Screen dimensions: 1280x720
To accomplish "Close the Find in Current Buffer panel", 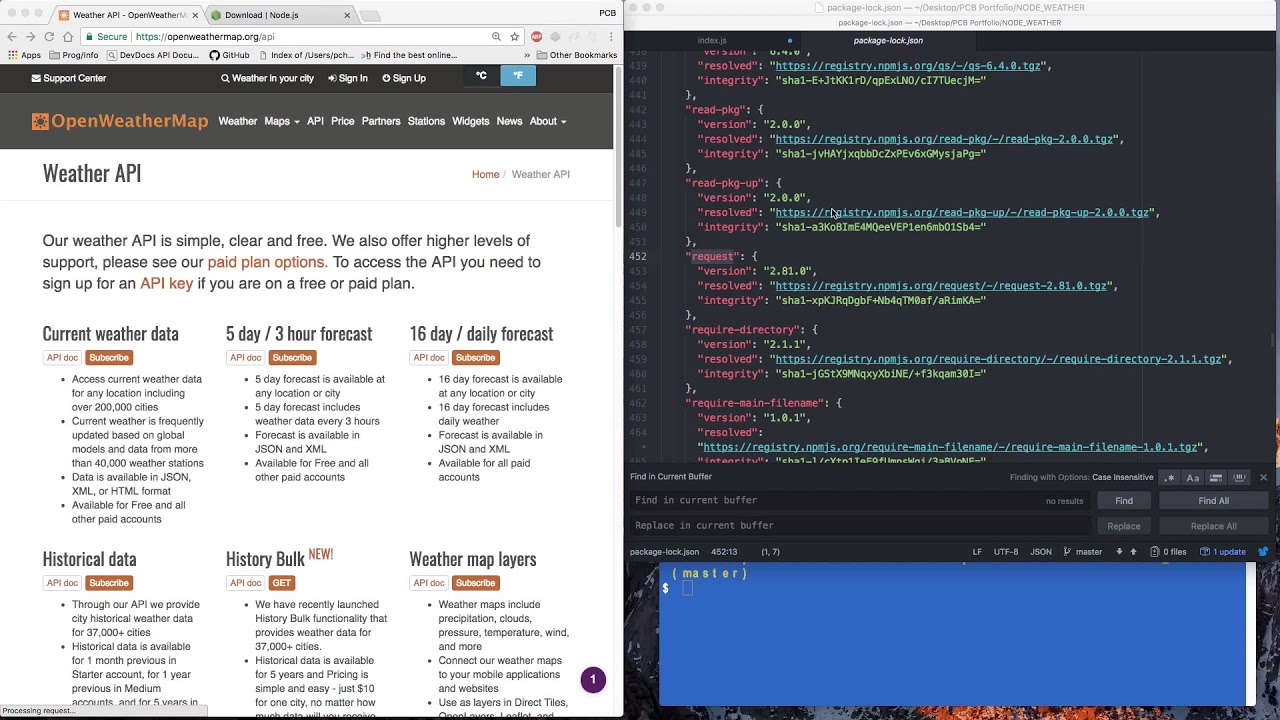I will [1263, 477].
